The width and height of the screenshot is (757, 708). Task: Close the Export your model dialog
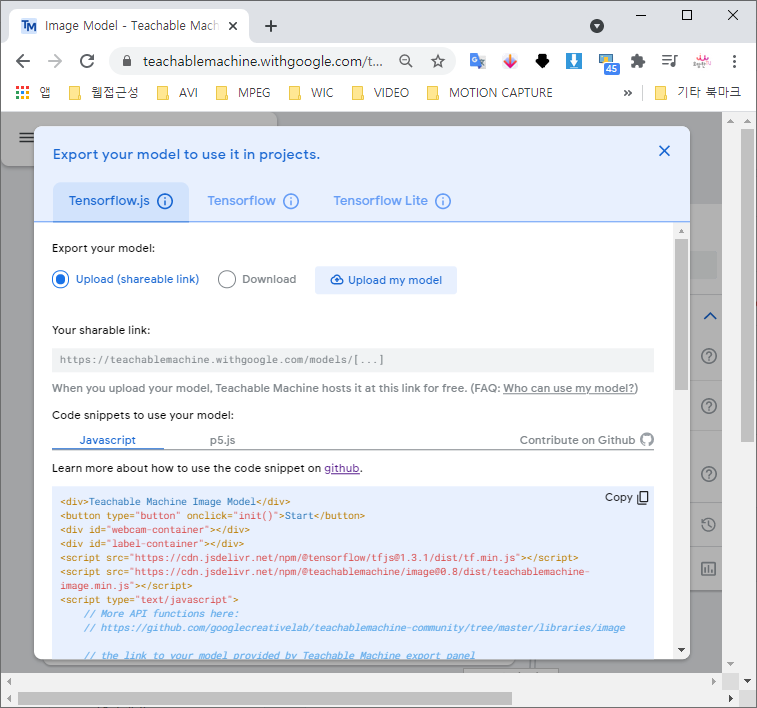pyautogui.click(x=664, y=151)
